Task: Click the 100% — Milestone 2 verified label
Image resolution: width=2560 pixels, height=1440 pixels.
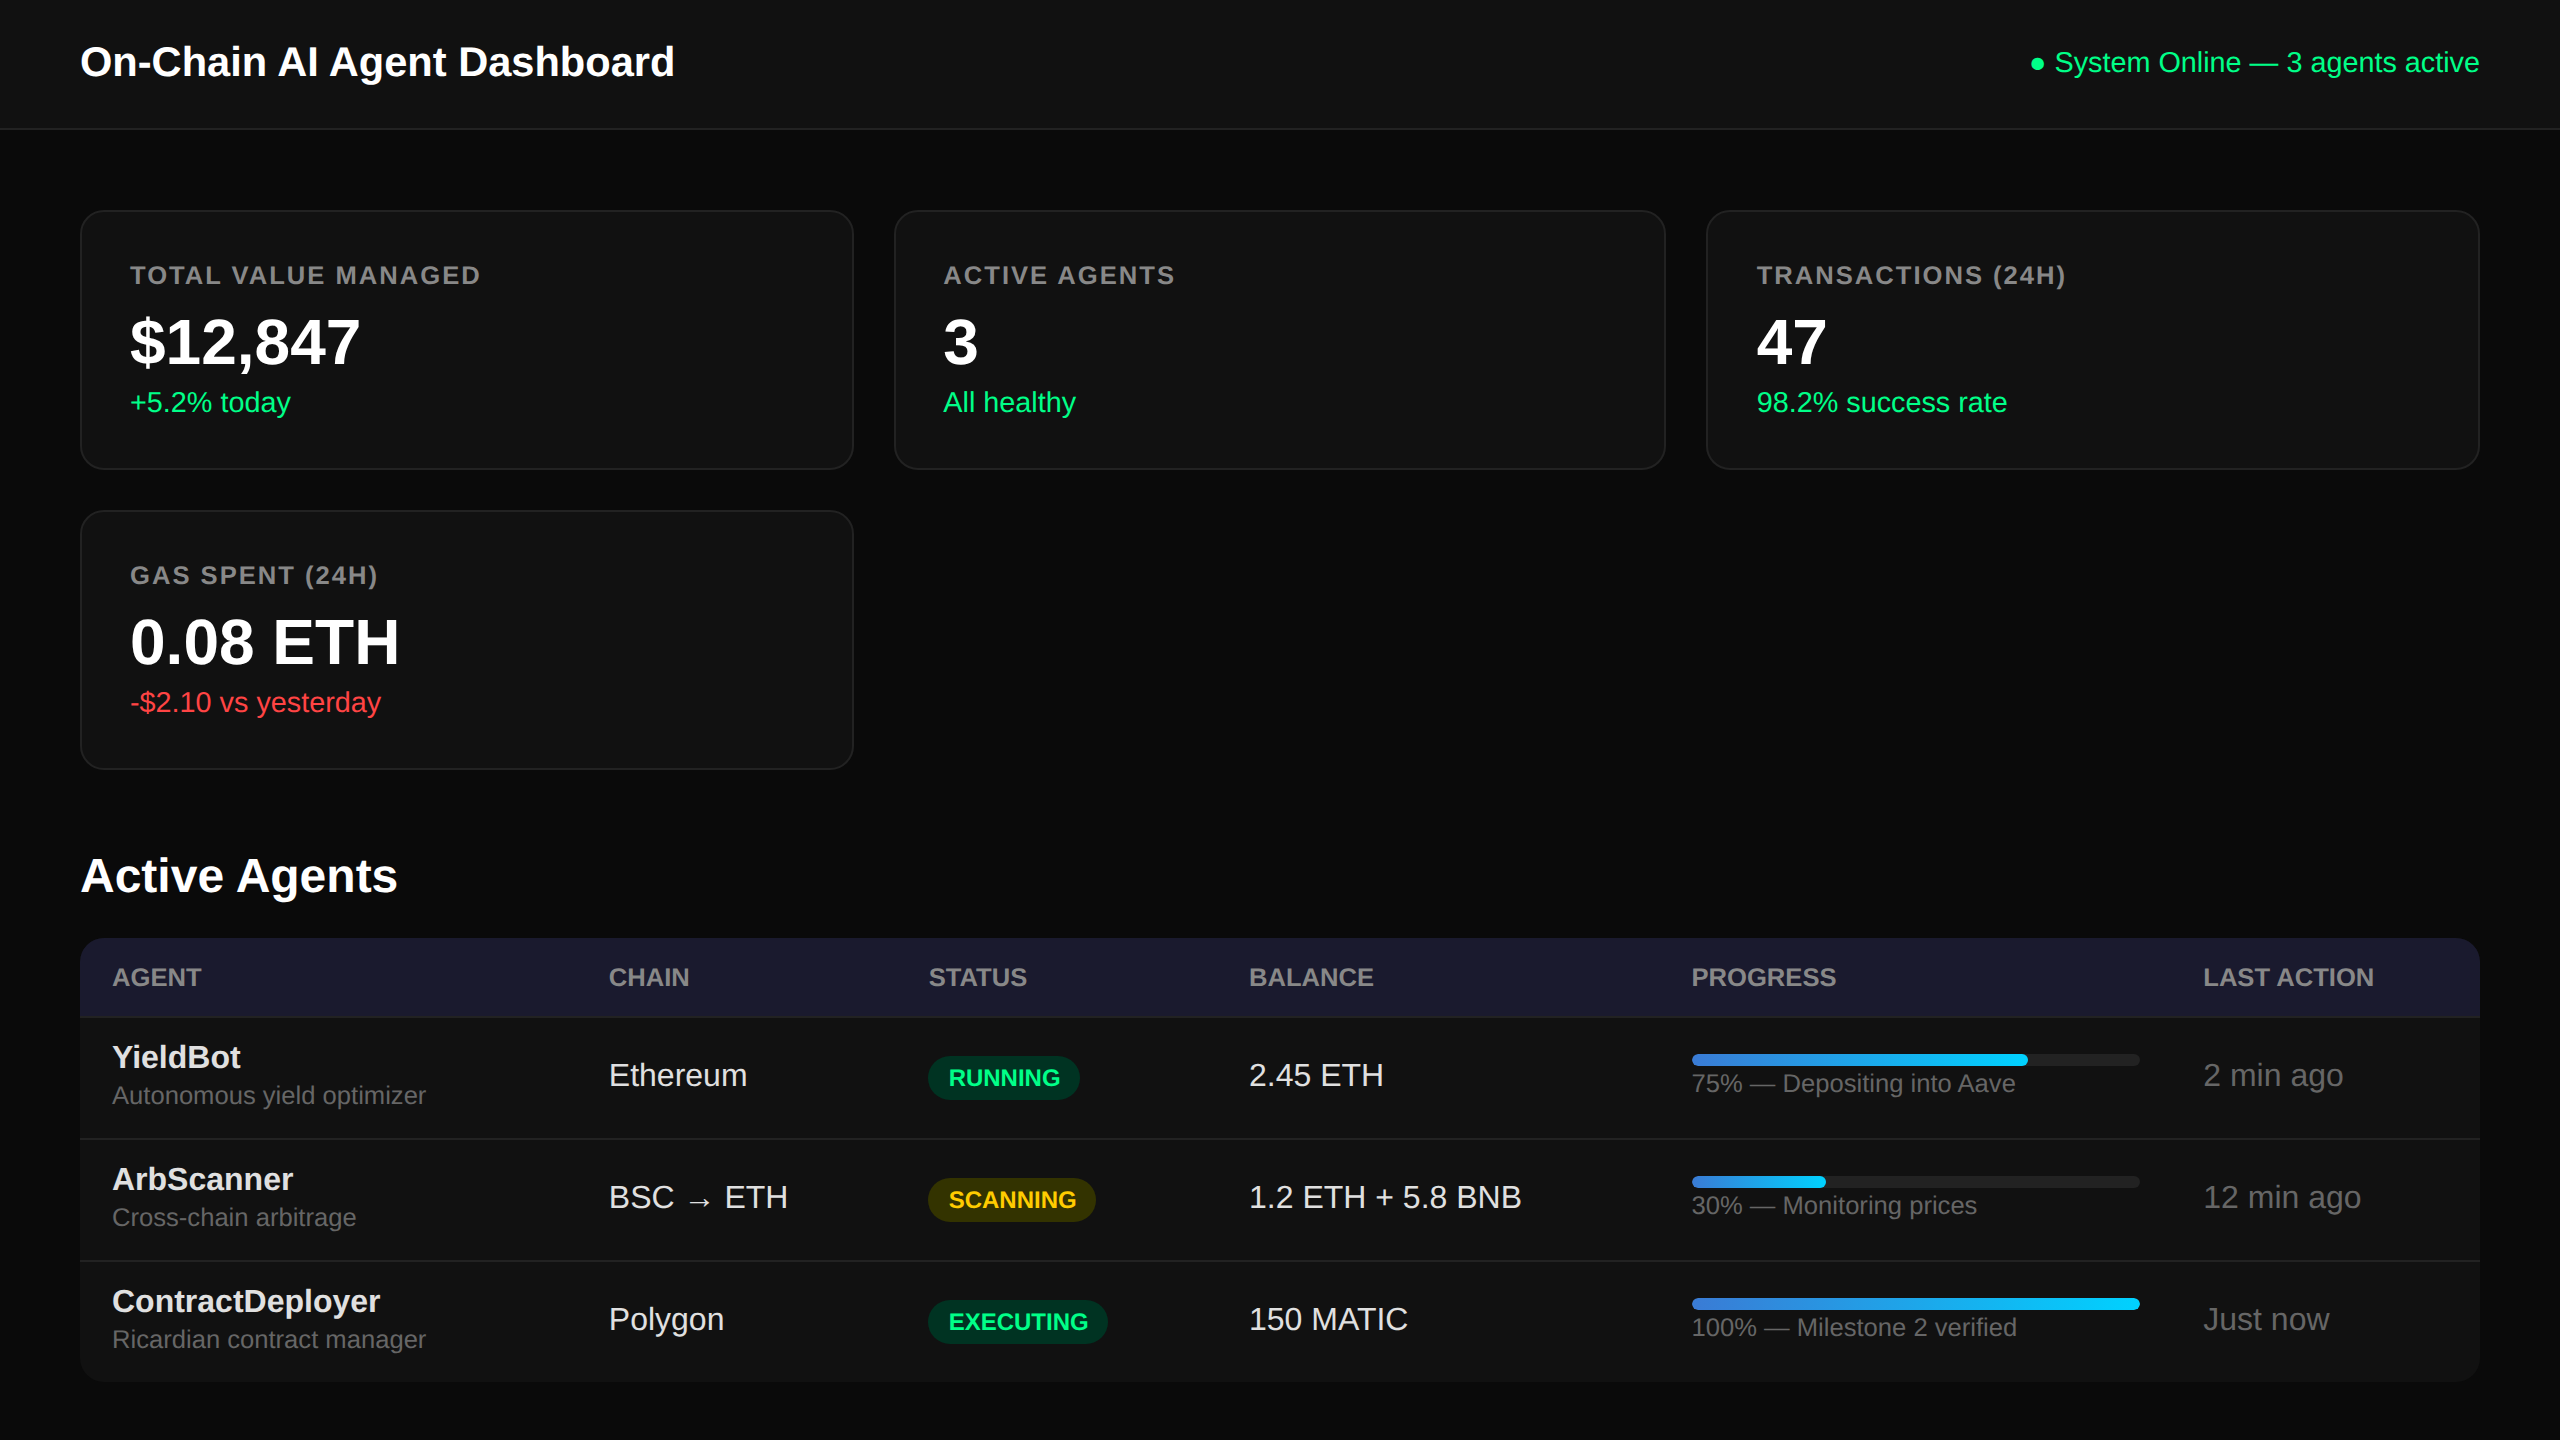Action: (1854, 1328)
